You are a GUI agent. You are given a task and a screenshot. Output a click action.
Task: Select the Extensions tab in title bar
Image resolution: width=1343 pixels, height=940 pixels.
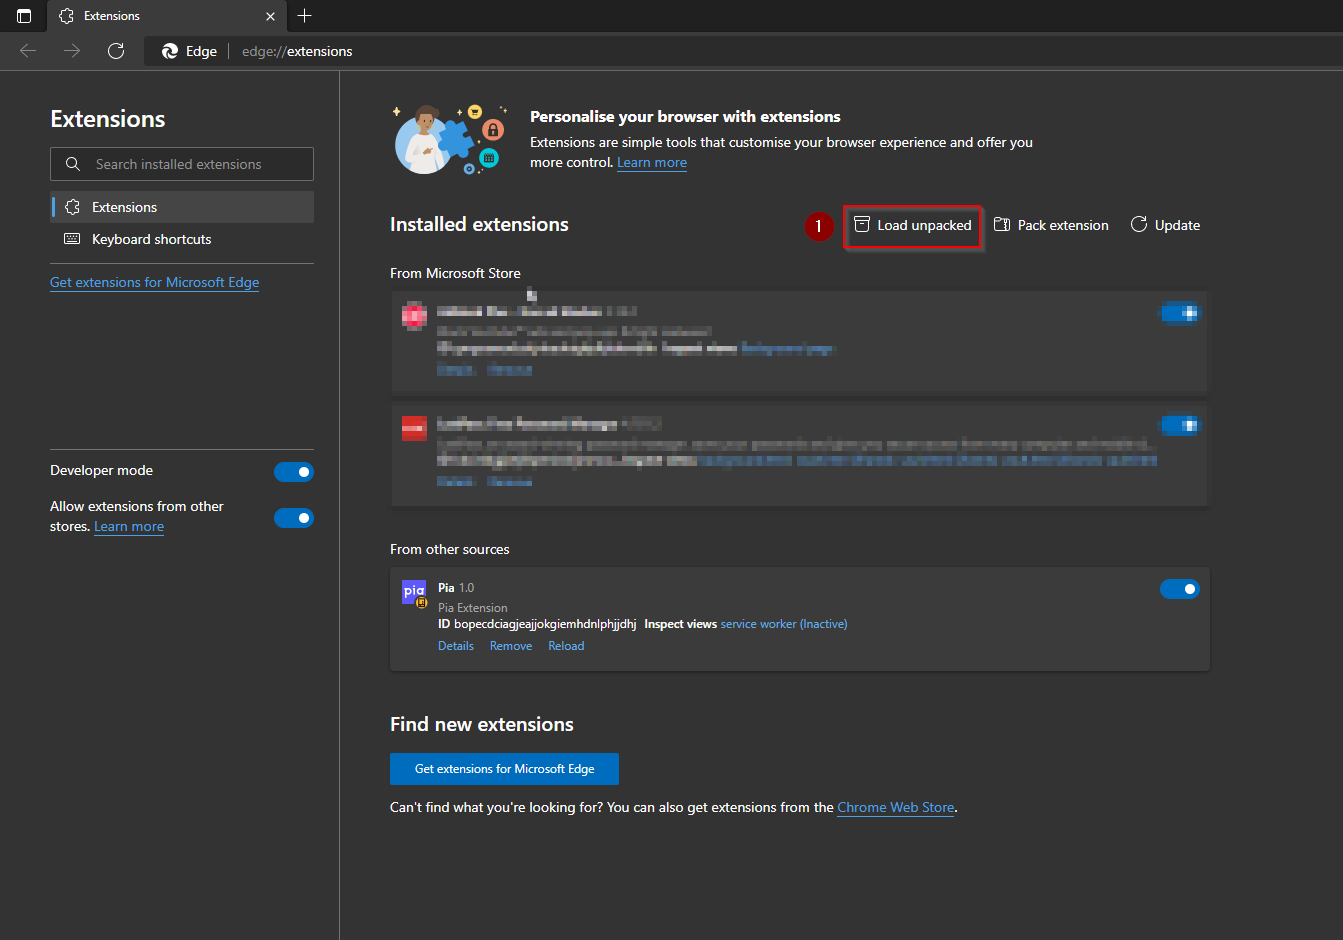[x=165, y=16]
